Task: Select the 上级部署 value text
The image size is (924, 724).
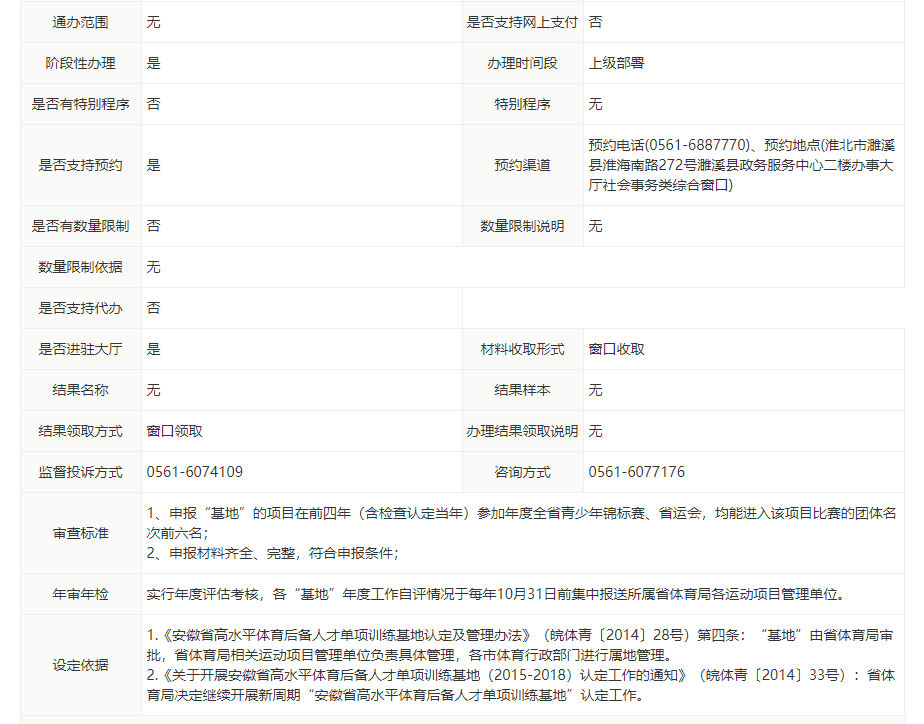Action: [x=616, y=63]
